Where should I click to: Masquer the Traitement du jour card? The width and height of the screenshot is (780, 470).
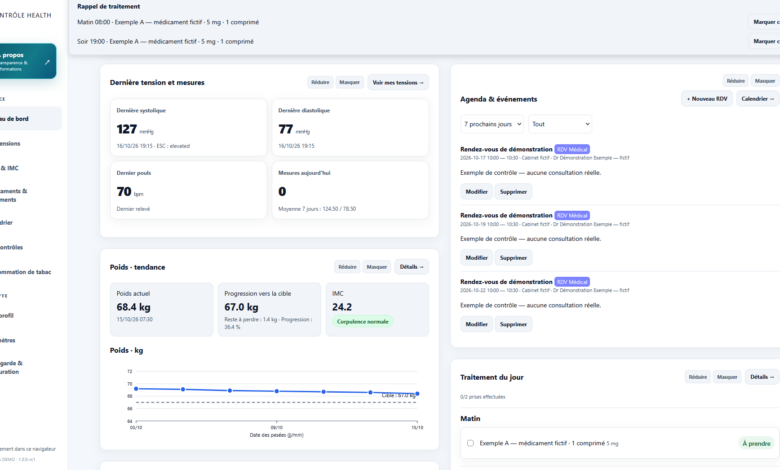[x=727, y=377]
